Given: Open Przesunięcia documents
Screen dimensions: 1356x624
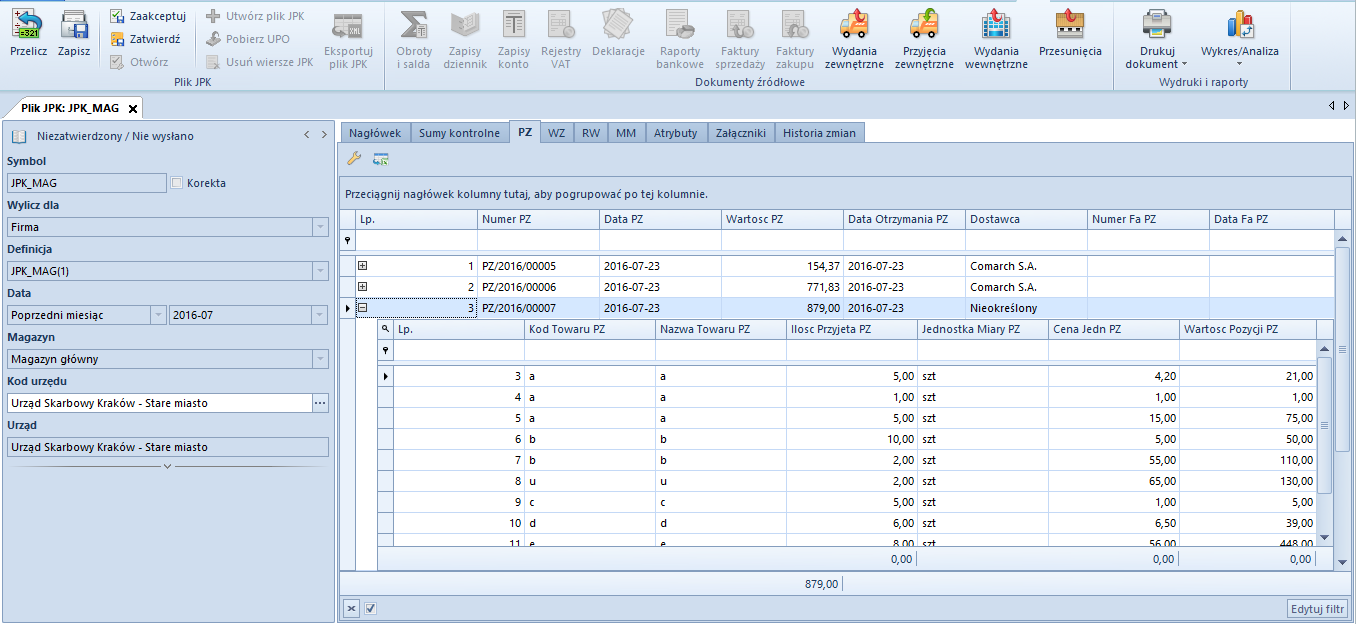Looking at the screenshot, I should [x=1070, y=34].
